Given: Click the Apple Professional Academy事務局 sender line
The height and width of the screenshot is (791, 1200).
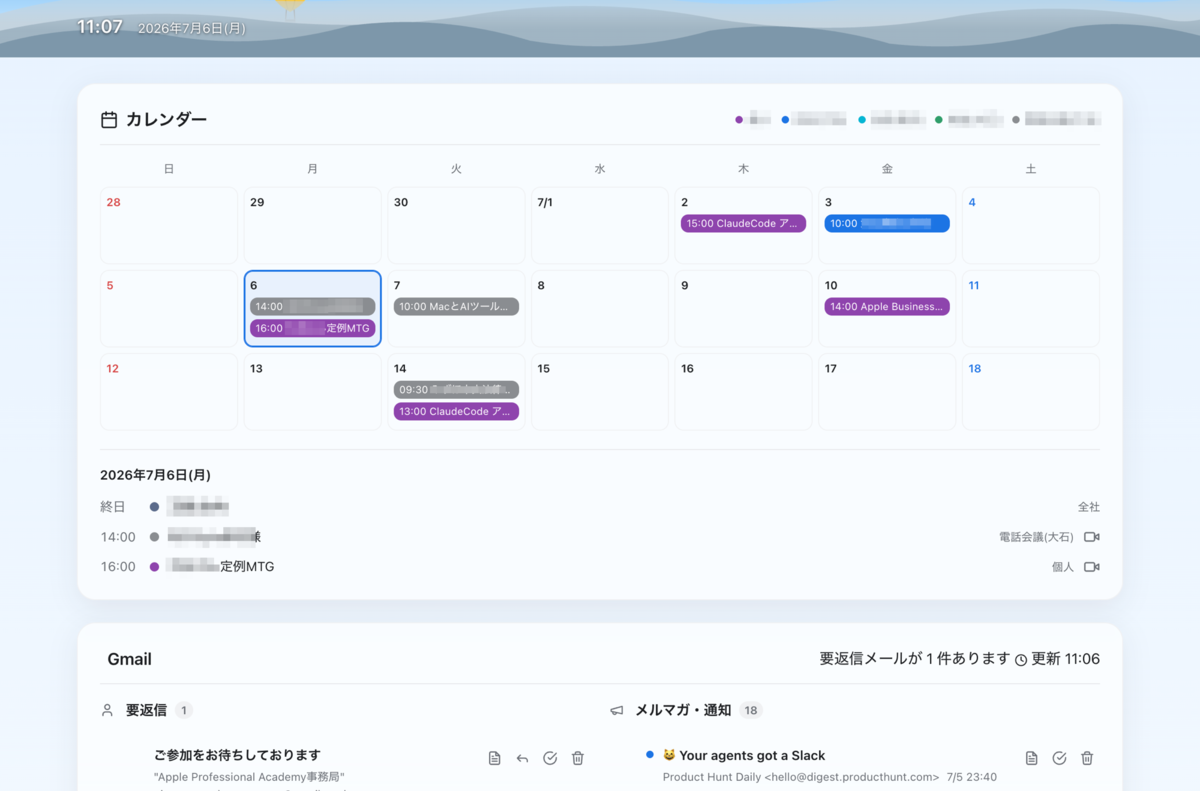Looking at the screenshot, I should coord(249,777).
